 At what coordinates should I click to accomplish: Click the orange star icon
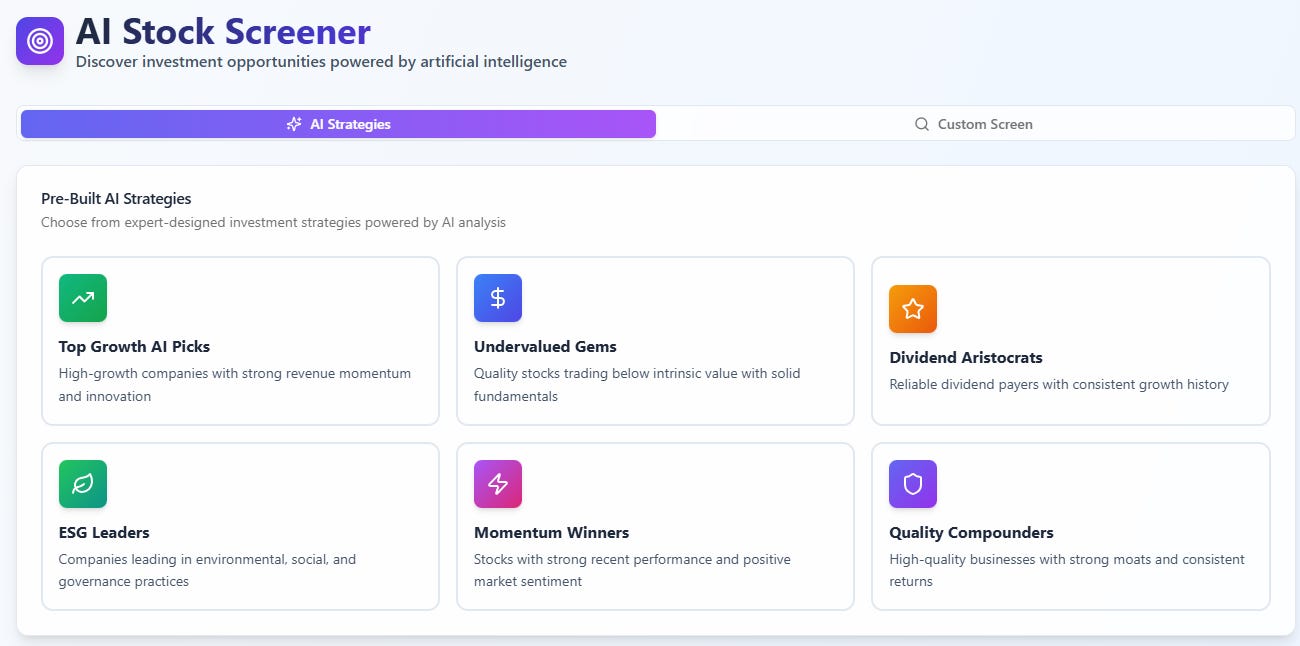pyautogui.click(x=913, y=309)
